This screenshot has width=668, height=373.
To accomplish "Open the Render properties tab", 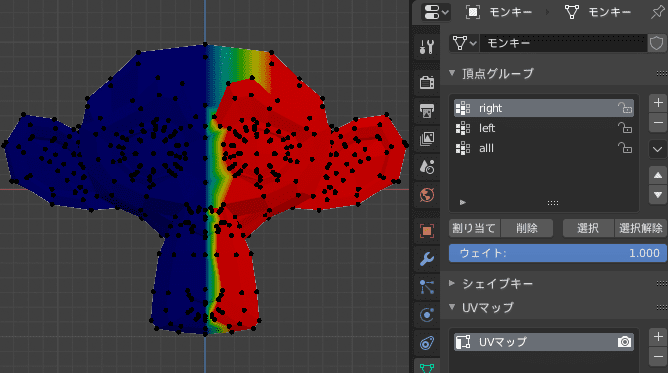I will click(x=426, y=82).
